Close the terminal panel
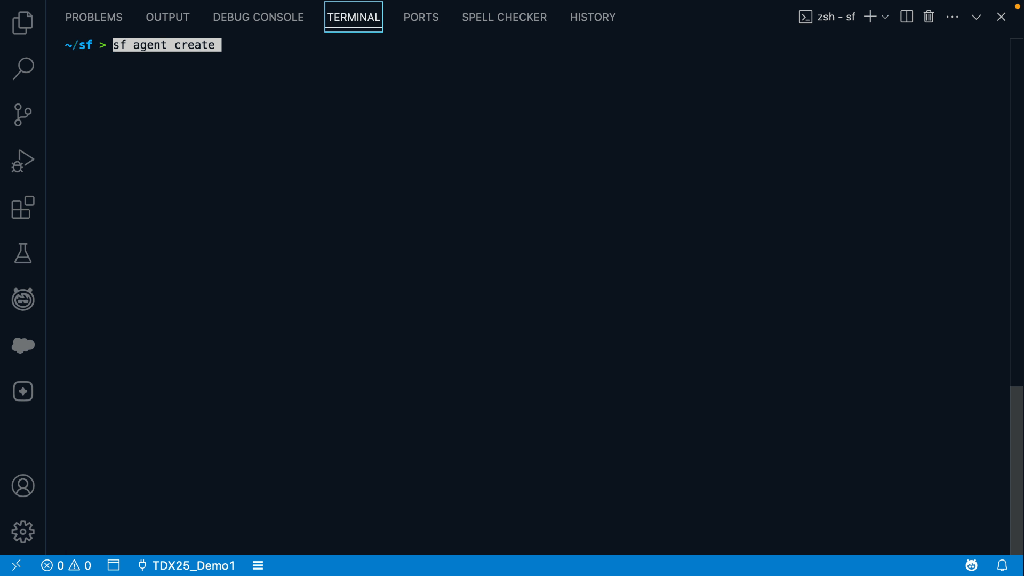The width and height of the screenshot is (1024, 576). click(x=1001, y=17)
